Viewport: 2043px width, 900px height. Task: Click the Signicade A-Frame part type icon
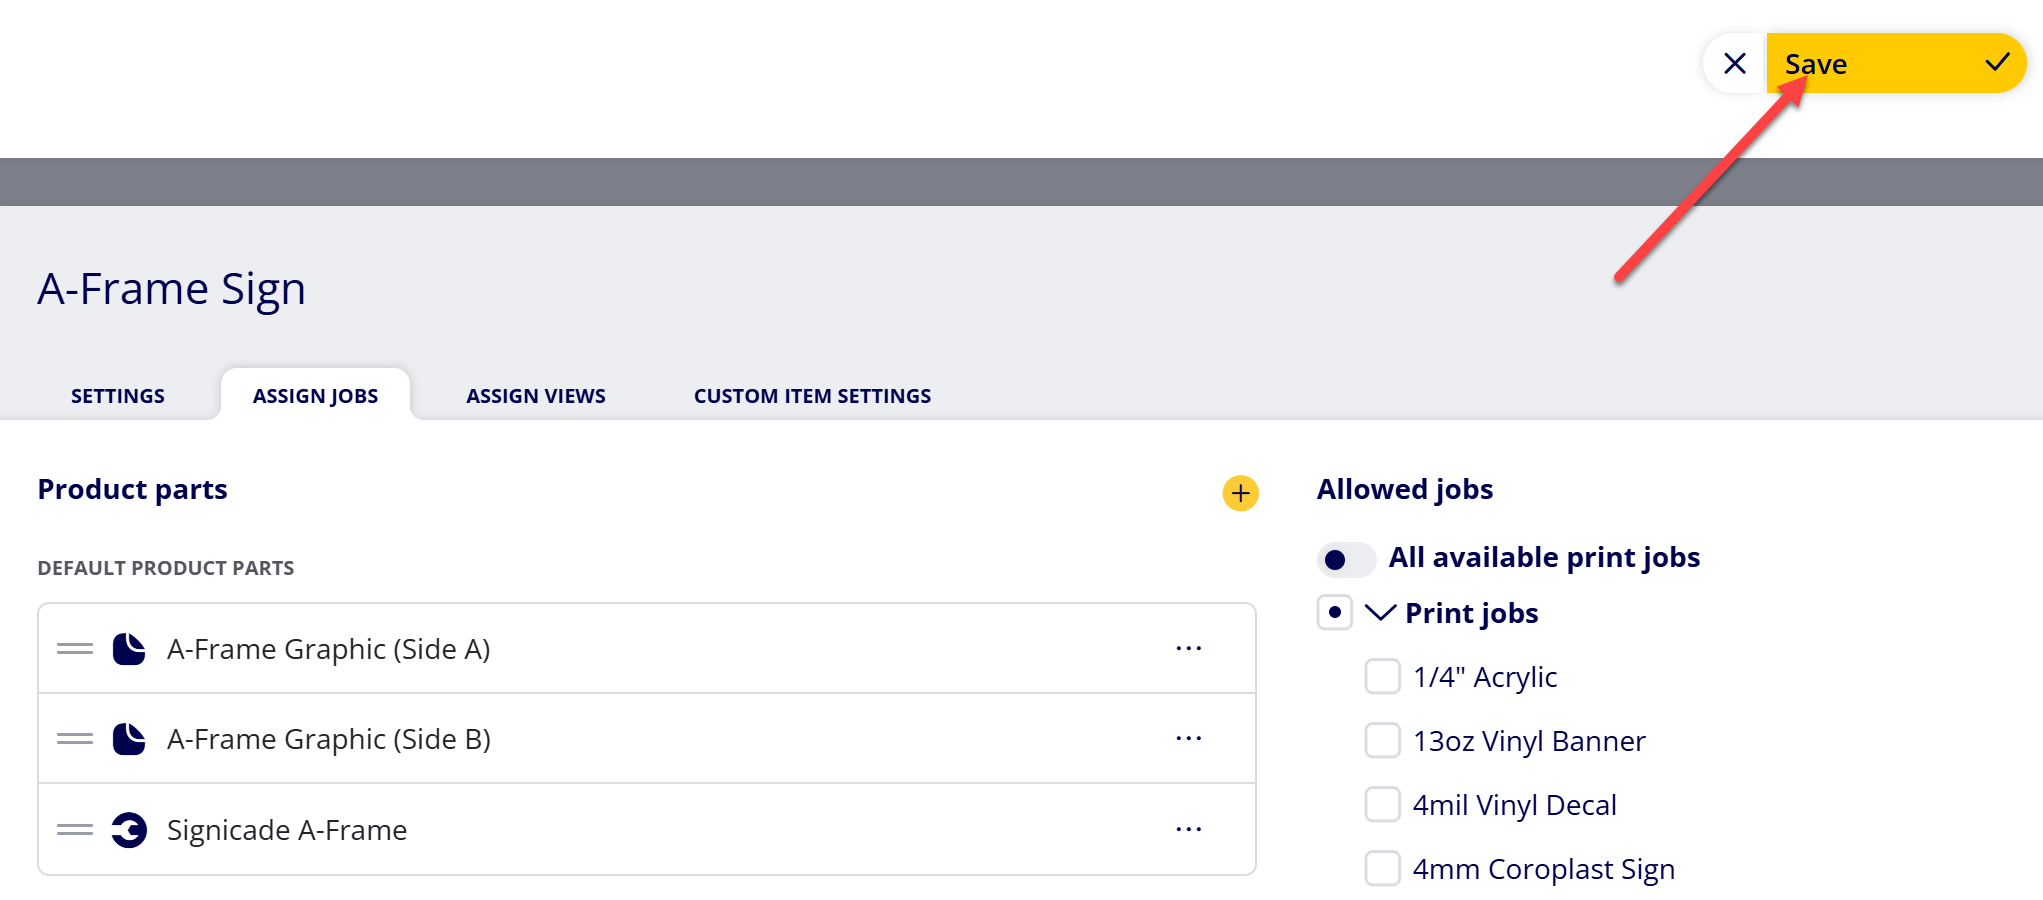(x=129, y=829)
